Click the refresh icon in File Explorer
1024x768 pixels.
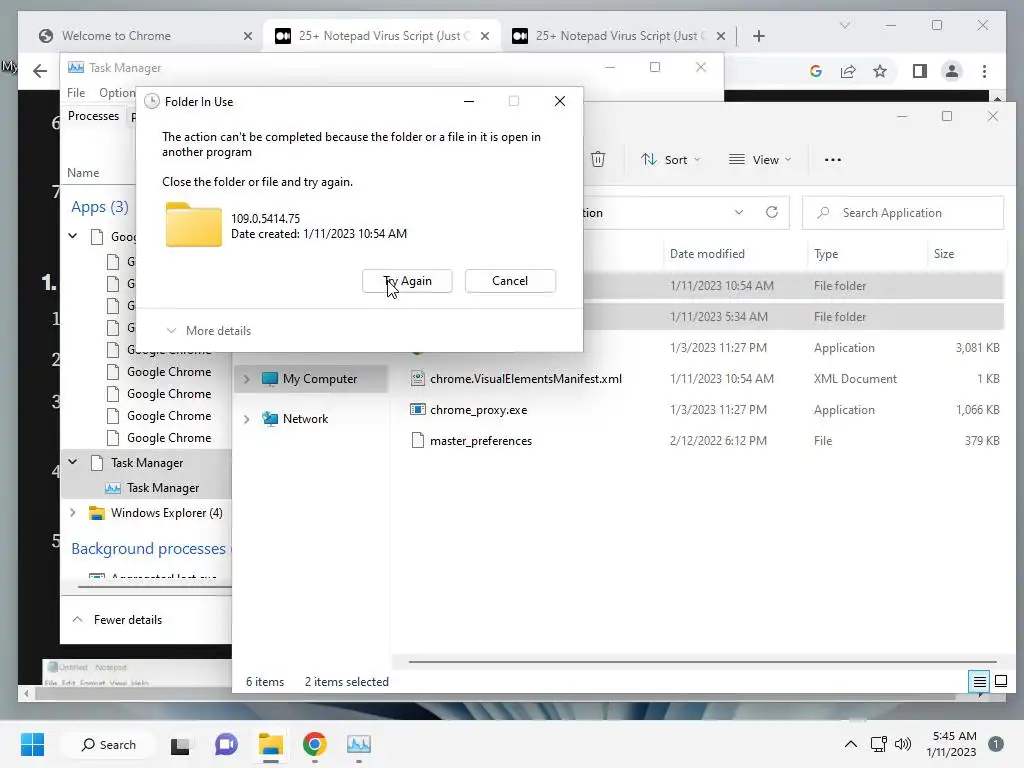[x=772, y=212]
